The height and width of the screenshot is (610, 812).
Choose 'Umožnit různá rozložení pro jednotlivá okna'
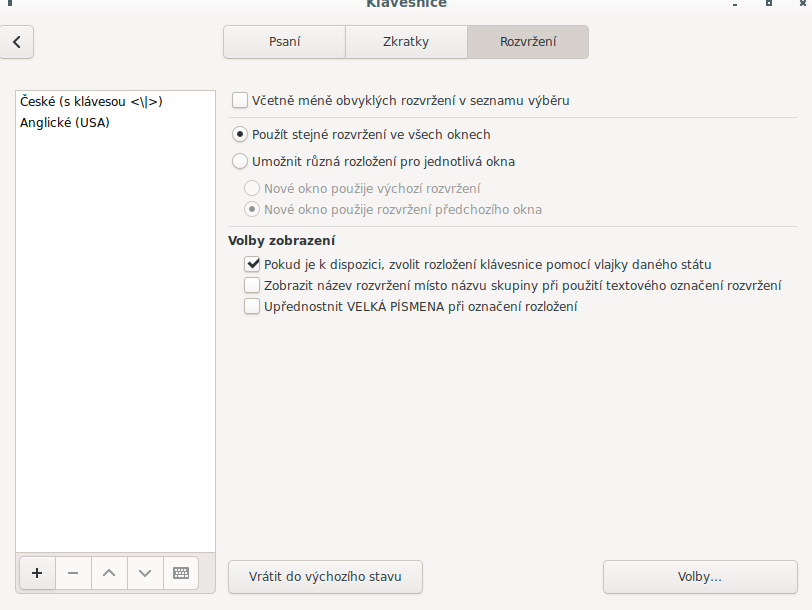(x=240, y=161)
